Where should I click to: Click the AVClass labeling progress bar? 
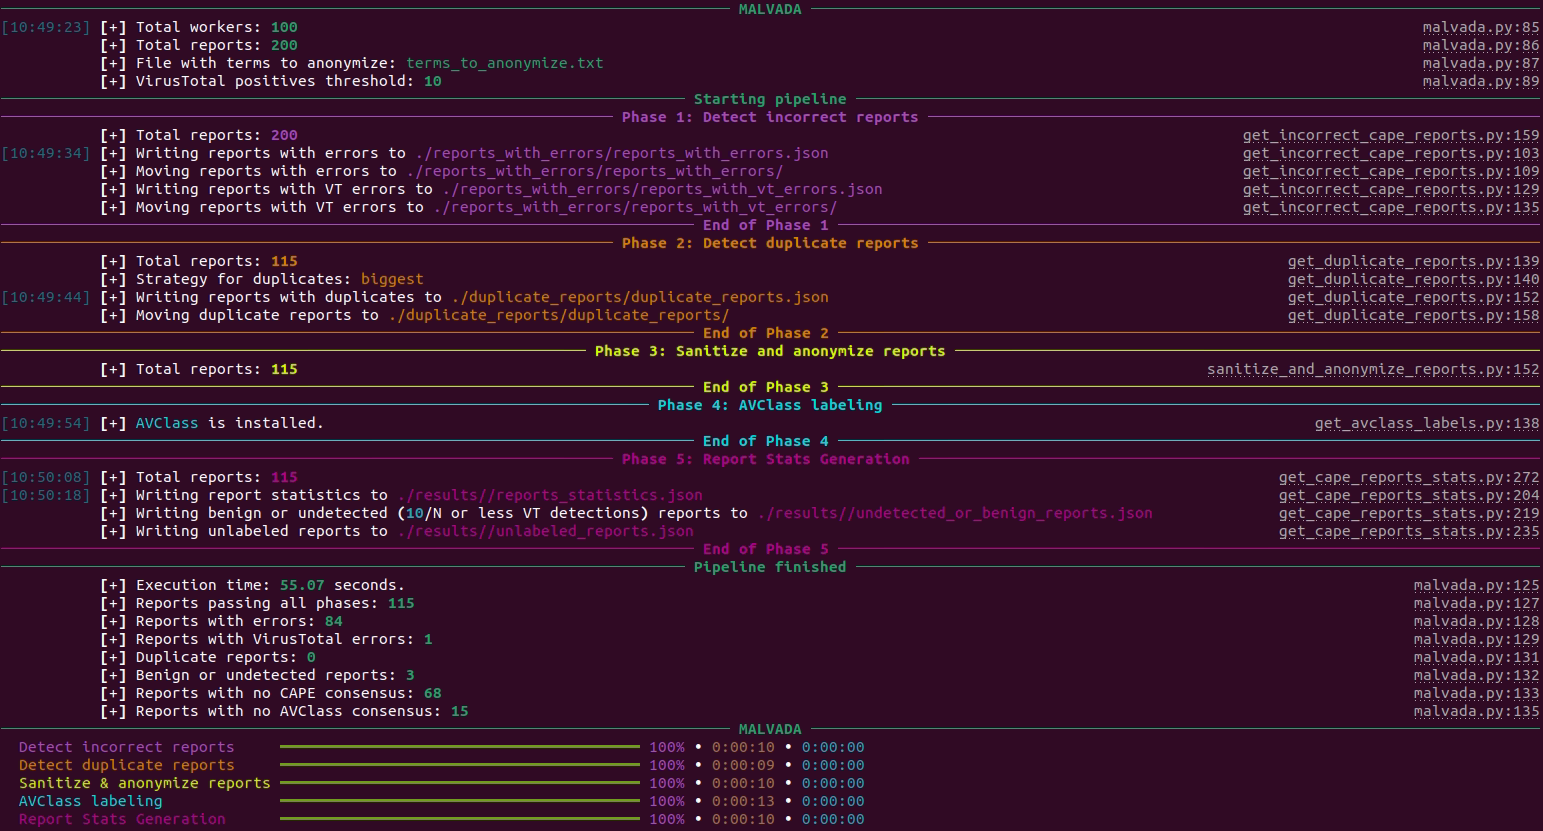(460, 801)
